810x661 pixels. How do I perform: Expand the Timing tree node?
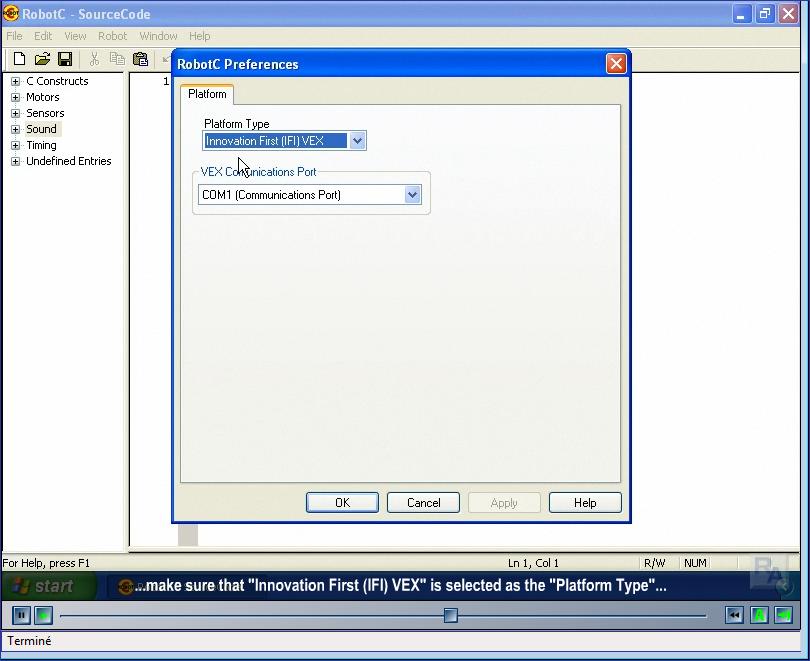15,145
